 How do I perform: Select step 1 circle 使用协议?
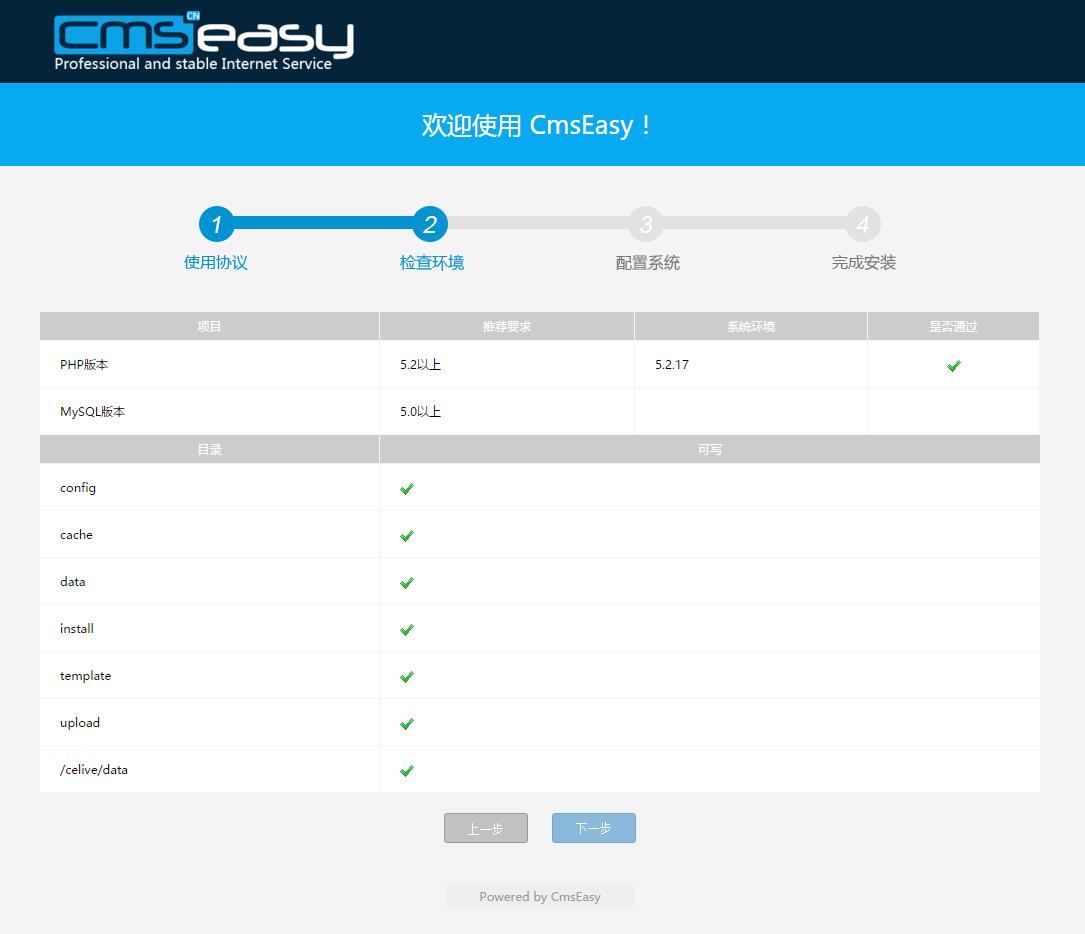(216, 224)
